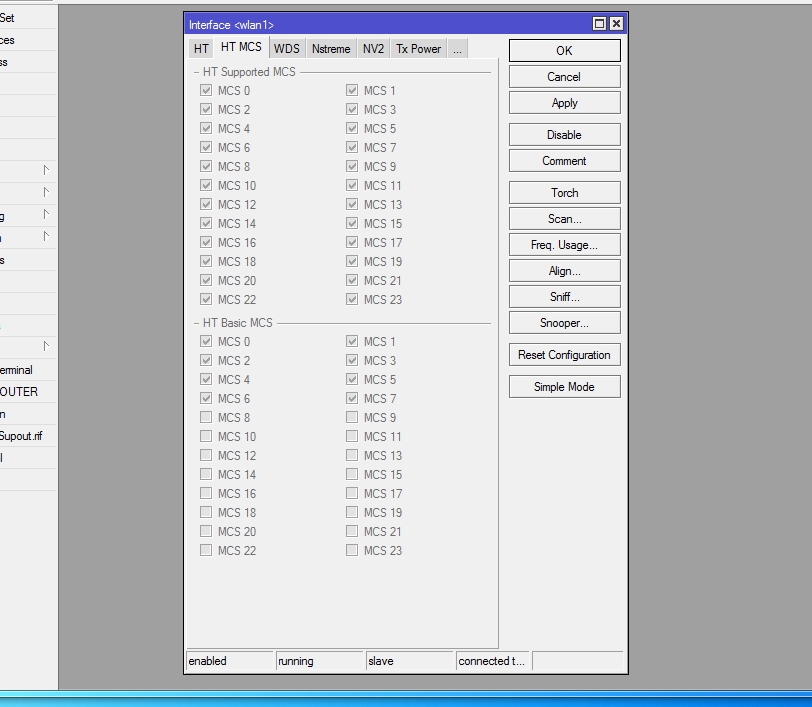The image size is (812, 707).
Task: Toggle HT Supported MCS 15 checkbox
Action: (352, 223)
